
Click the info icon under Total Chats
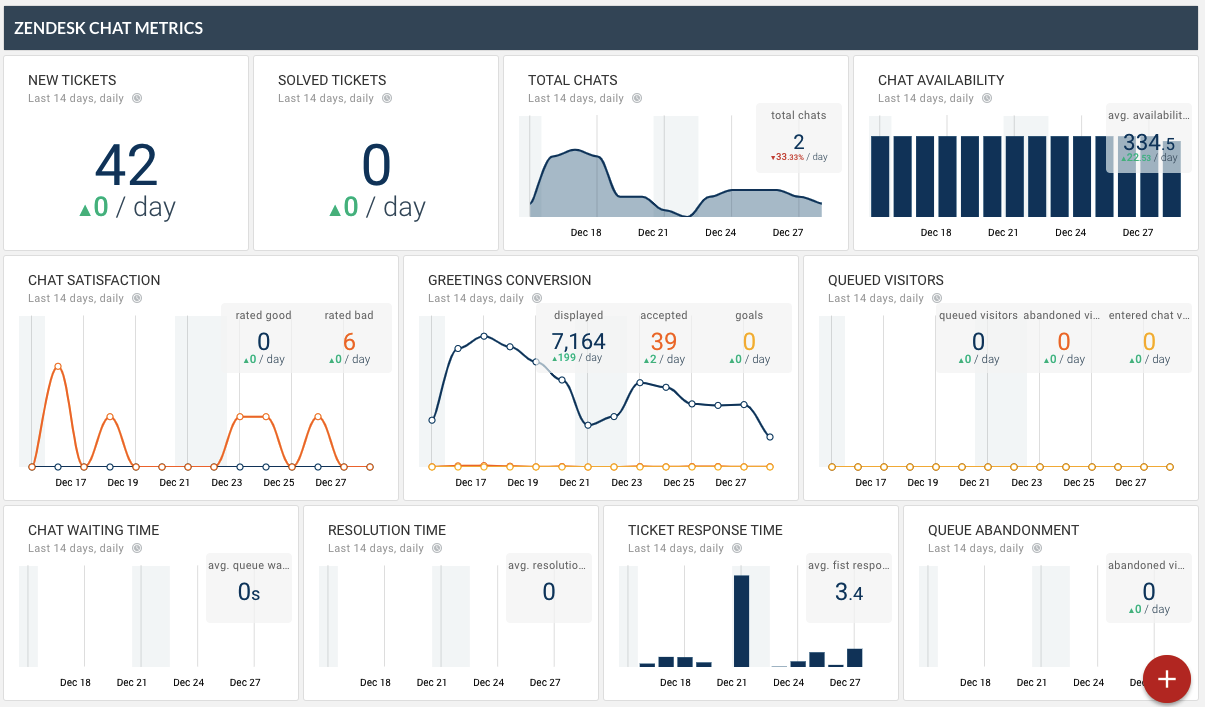[637, 98]
